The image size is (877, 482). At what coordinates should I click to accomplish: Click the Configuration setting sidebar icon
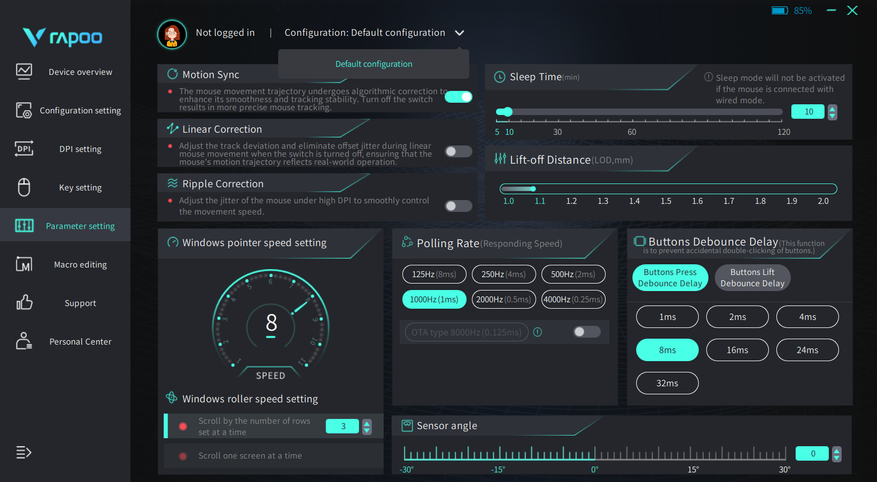click(x=24, y=110)
